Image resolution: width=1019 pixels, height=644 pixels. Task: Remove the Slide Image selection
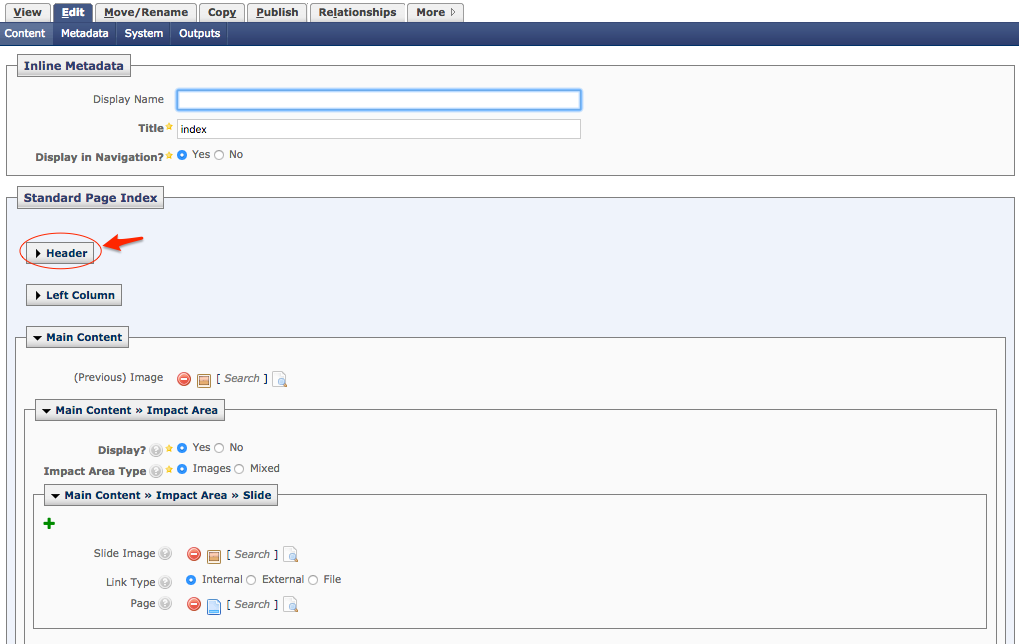(195, 554)
